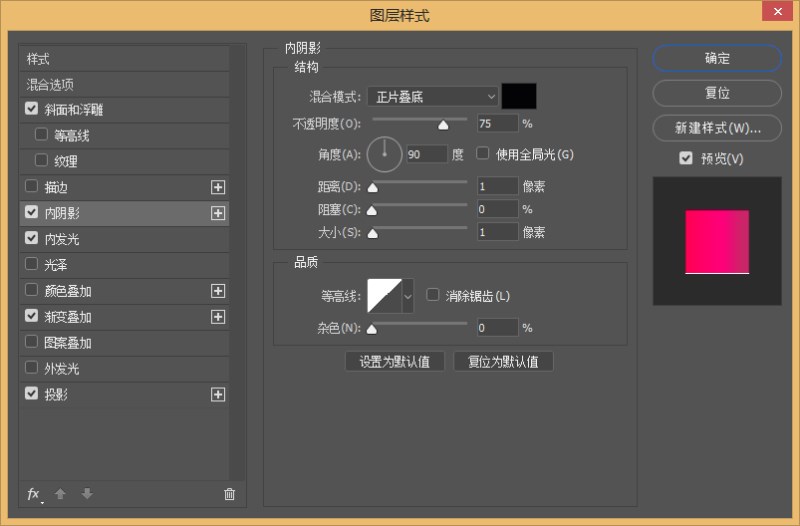The width and height of the screenshot is (800, 526).
Task: Uncheck the 内发光 checkbox
Action: tap(32, 238)
